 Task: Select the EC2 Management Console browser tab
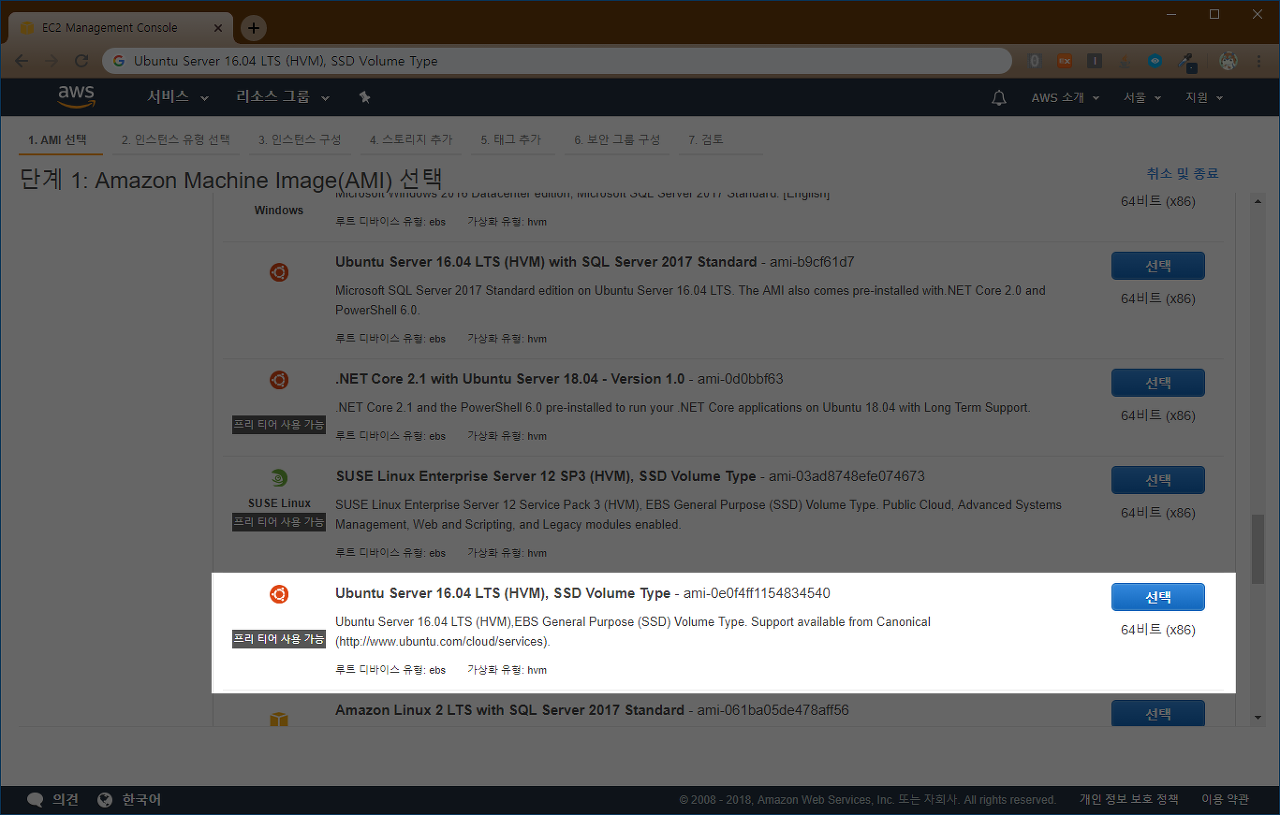point(120,28)
